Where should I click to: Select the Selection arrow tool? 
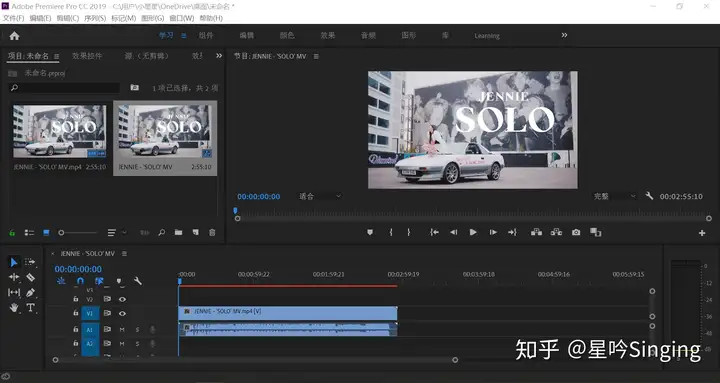coord(14,262)
